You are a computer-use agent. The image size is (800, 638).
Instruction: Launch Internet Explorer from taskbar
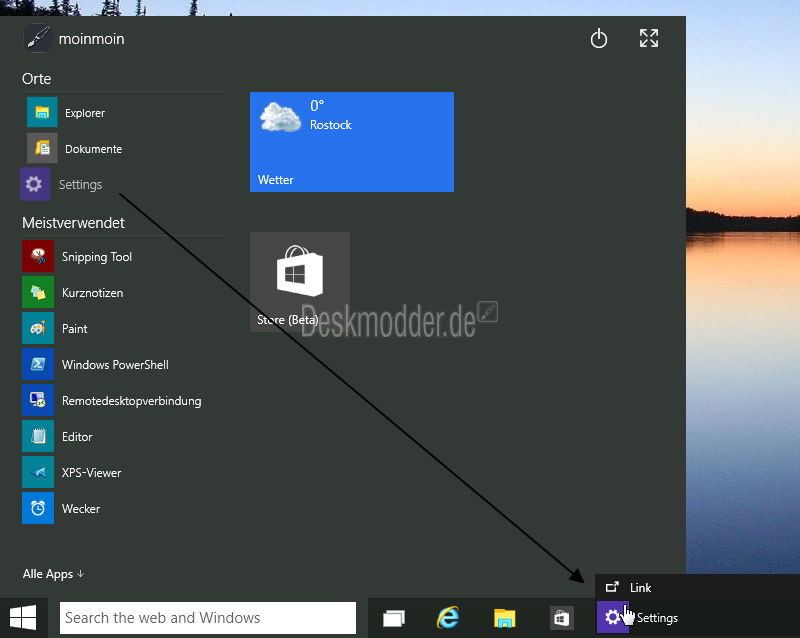click(x=448, y=618)
